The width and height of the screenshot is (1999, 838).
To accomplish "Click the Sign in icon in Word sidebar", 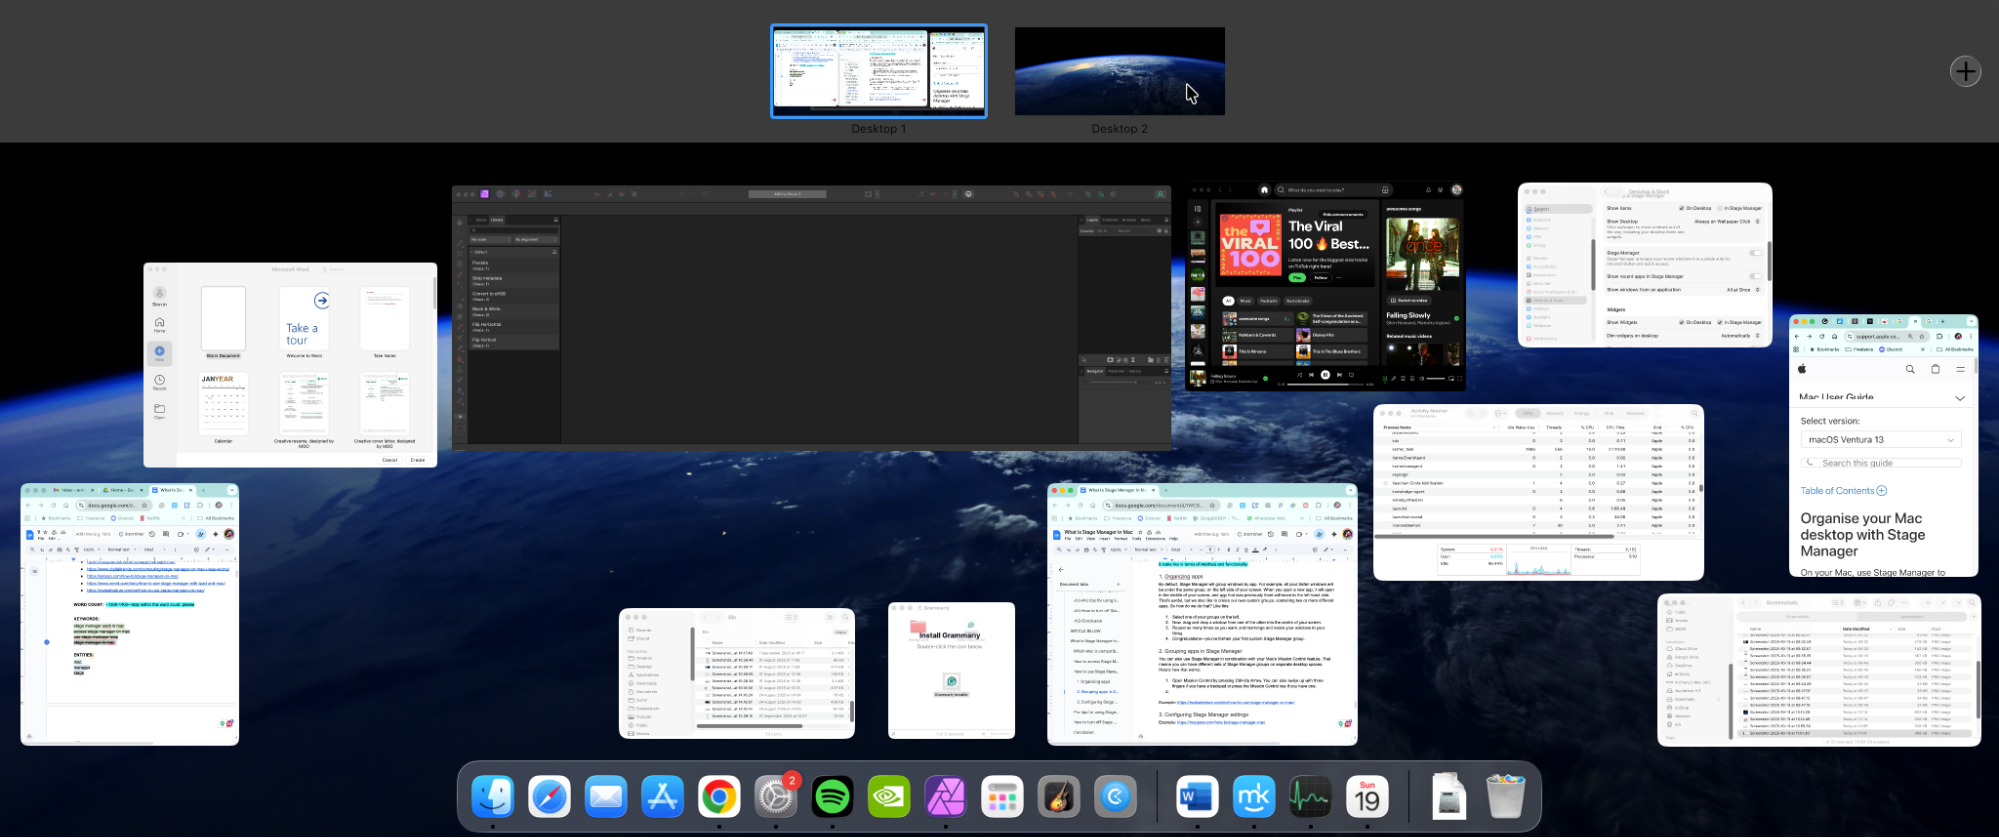I will click(x=159, y=295).
